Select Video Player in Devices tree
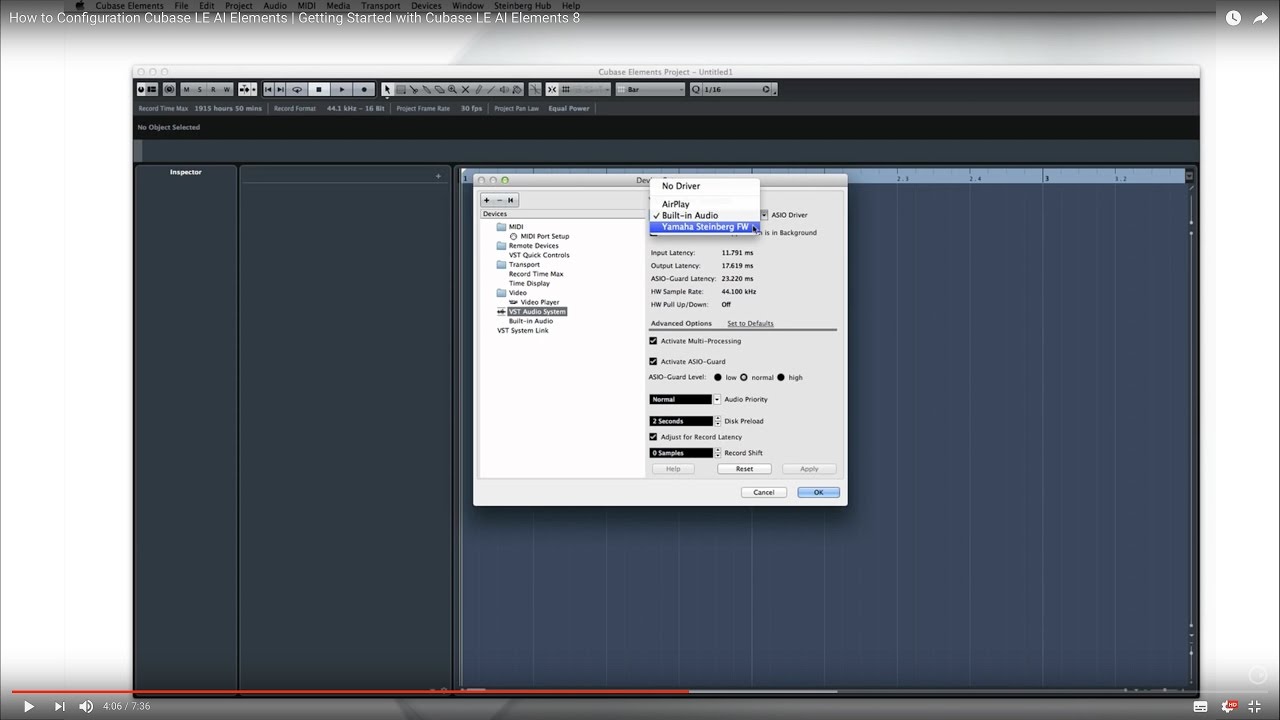This screenshot has width=1280, height=720. pos(540,302)
